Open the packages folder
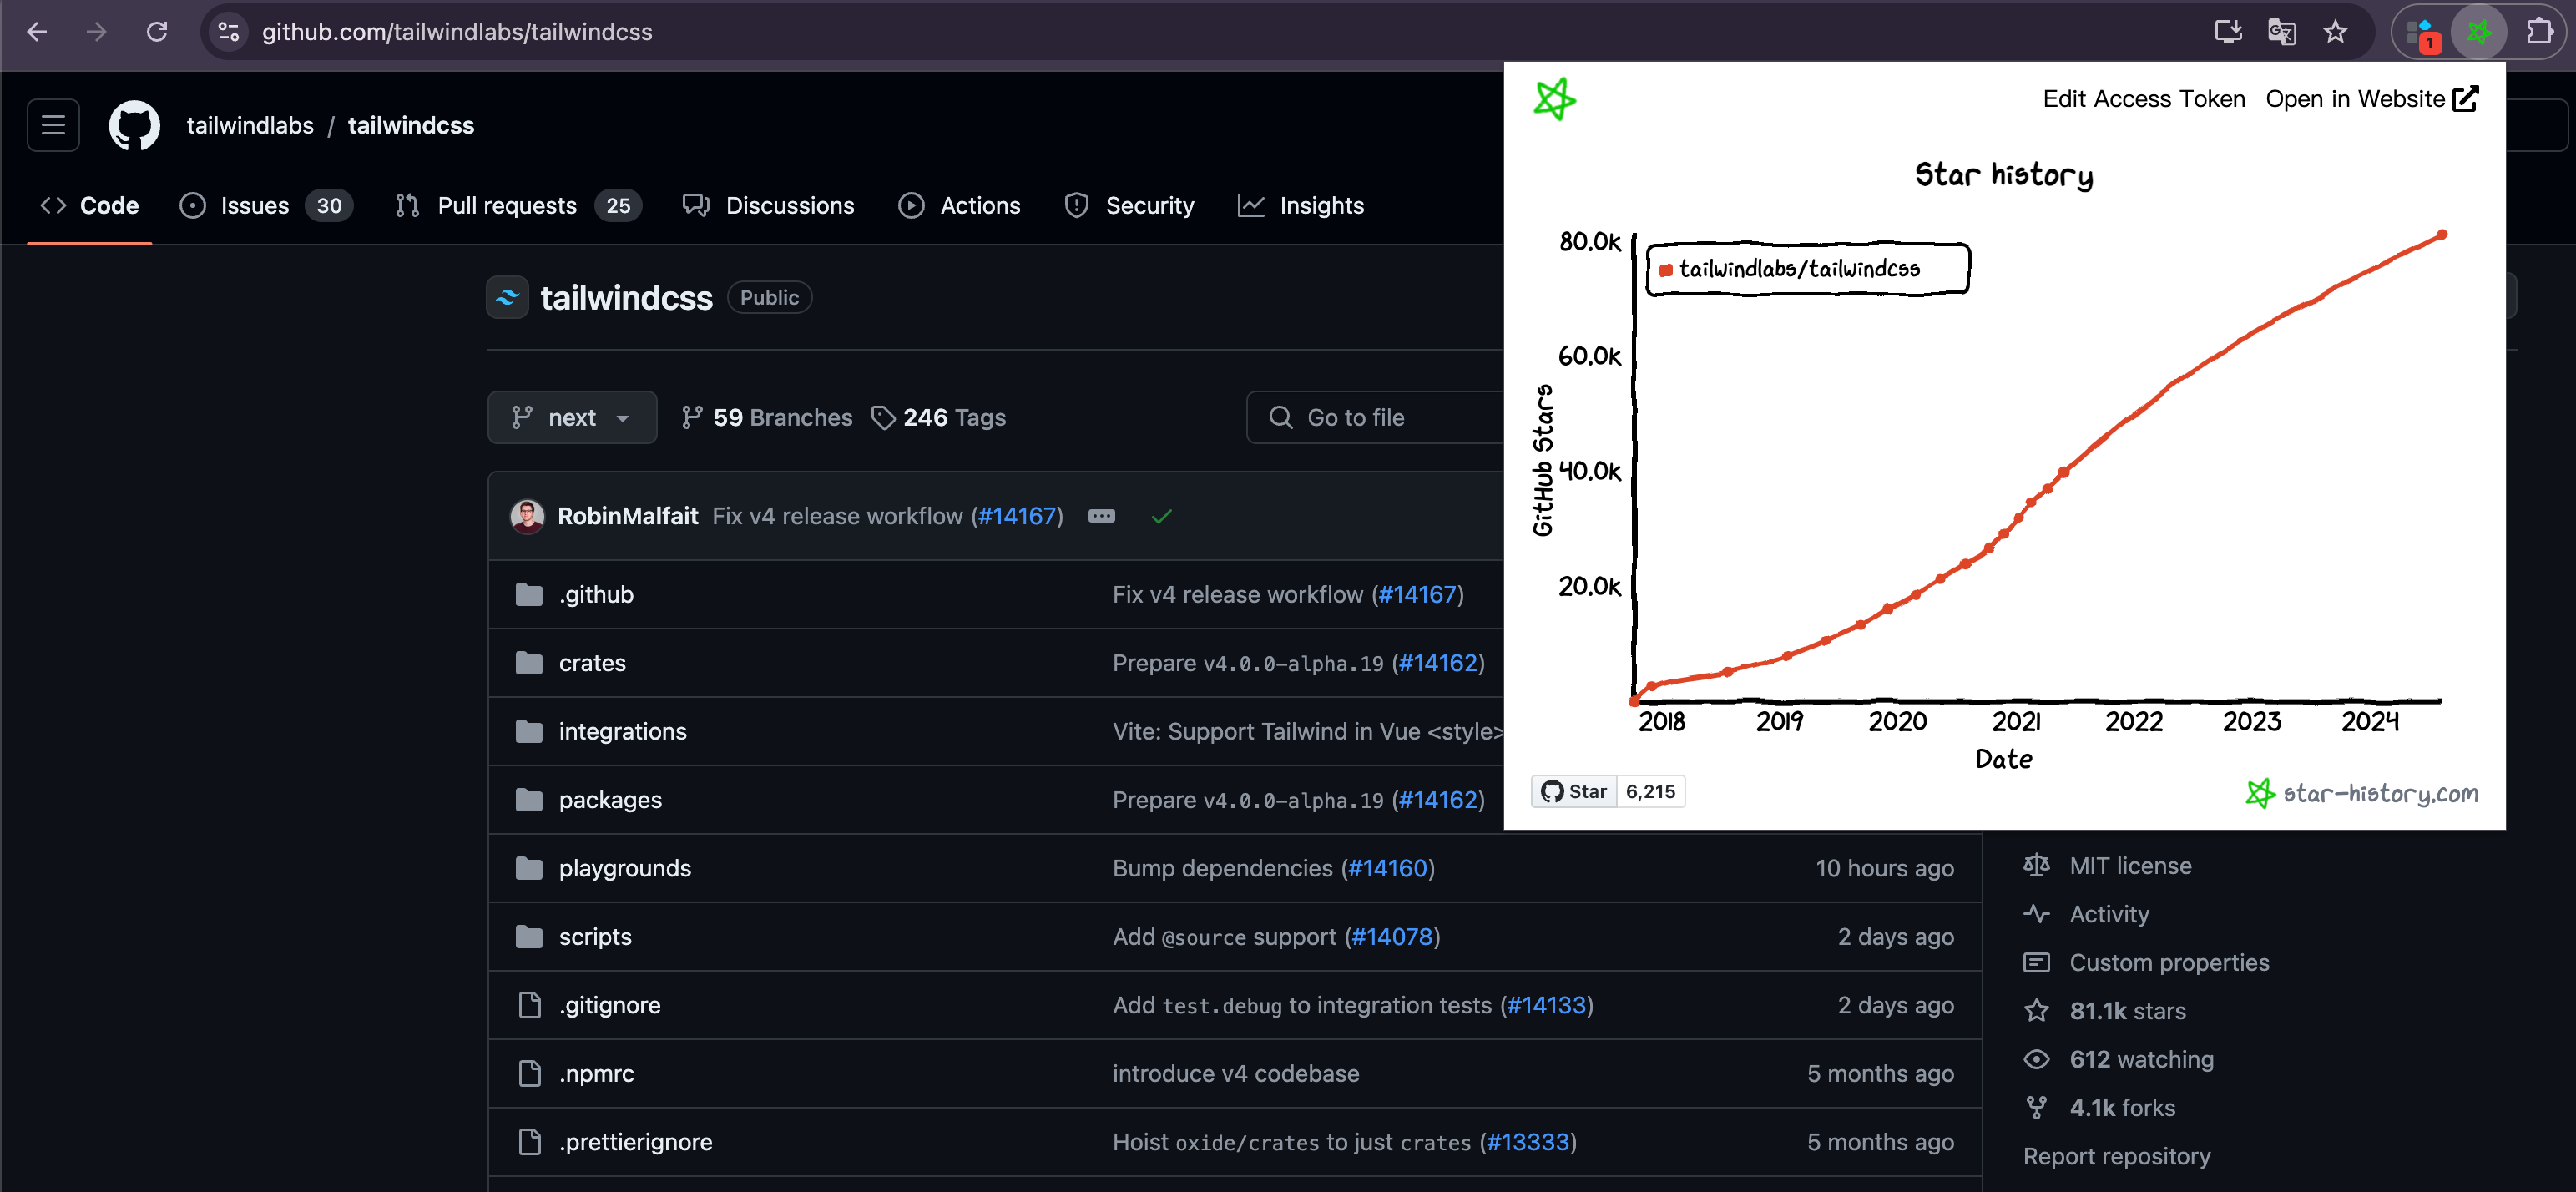This screenshot has width=2576, height=1192. coord(610,800)
